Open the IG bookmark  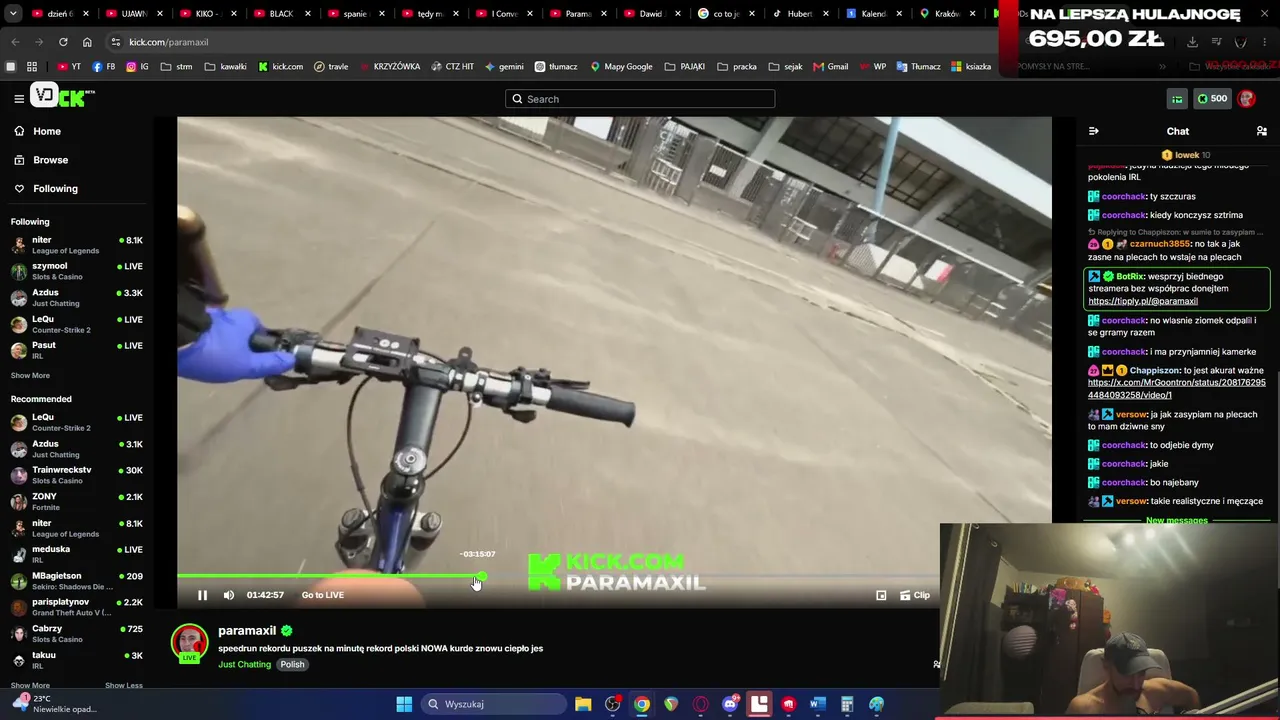click(x=137, y=67)
